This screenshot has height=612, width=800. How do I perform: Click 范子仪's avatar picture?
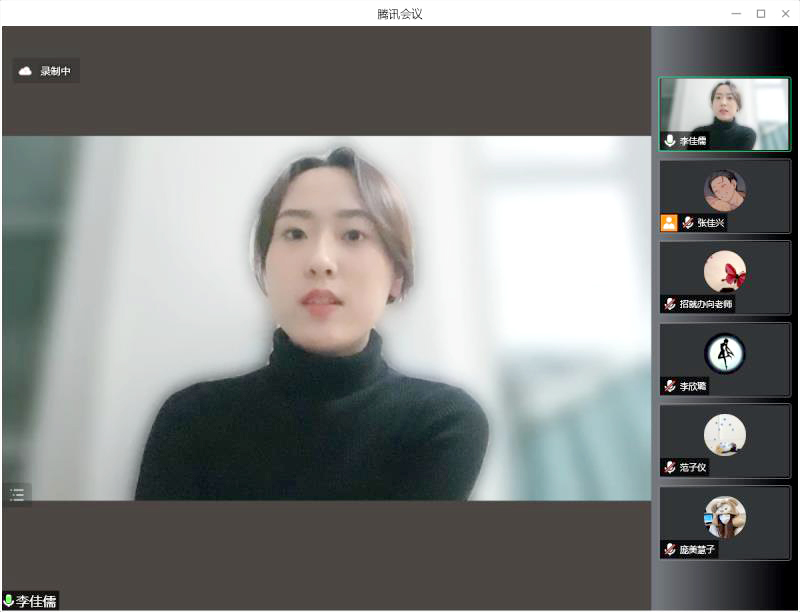pos(724,435)
